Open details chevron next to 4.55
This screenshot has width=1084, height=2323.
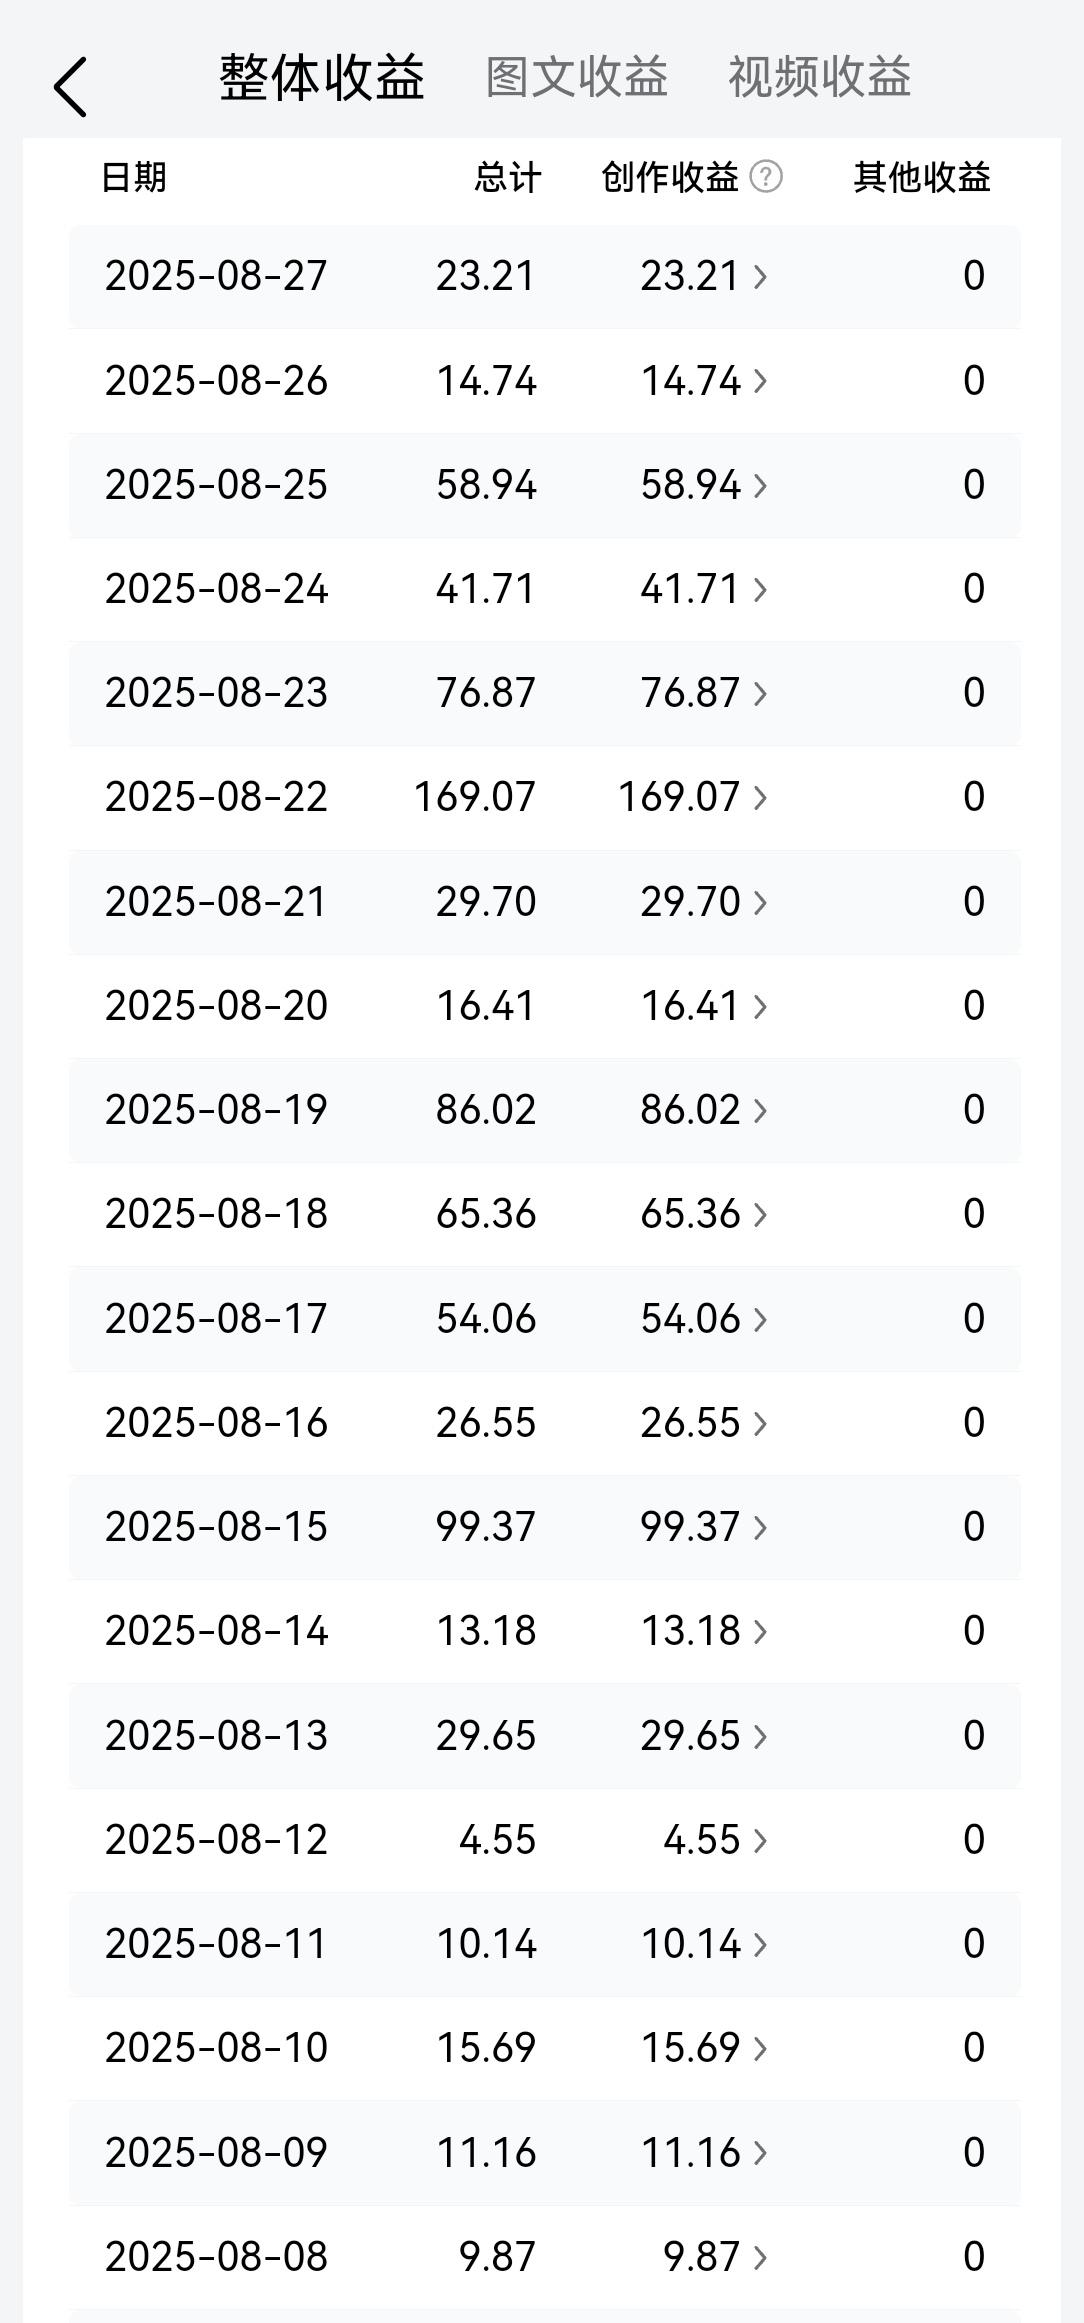[x=760, y=1841]
